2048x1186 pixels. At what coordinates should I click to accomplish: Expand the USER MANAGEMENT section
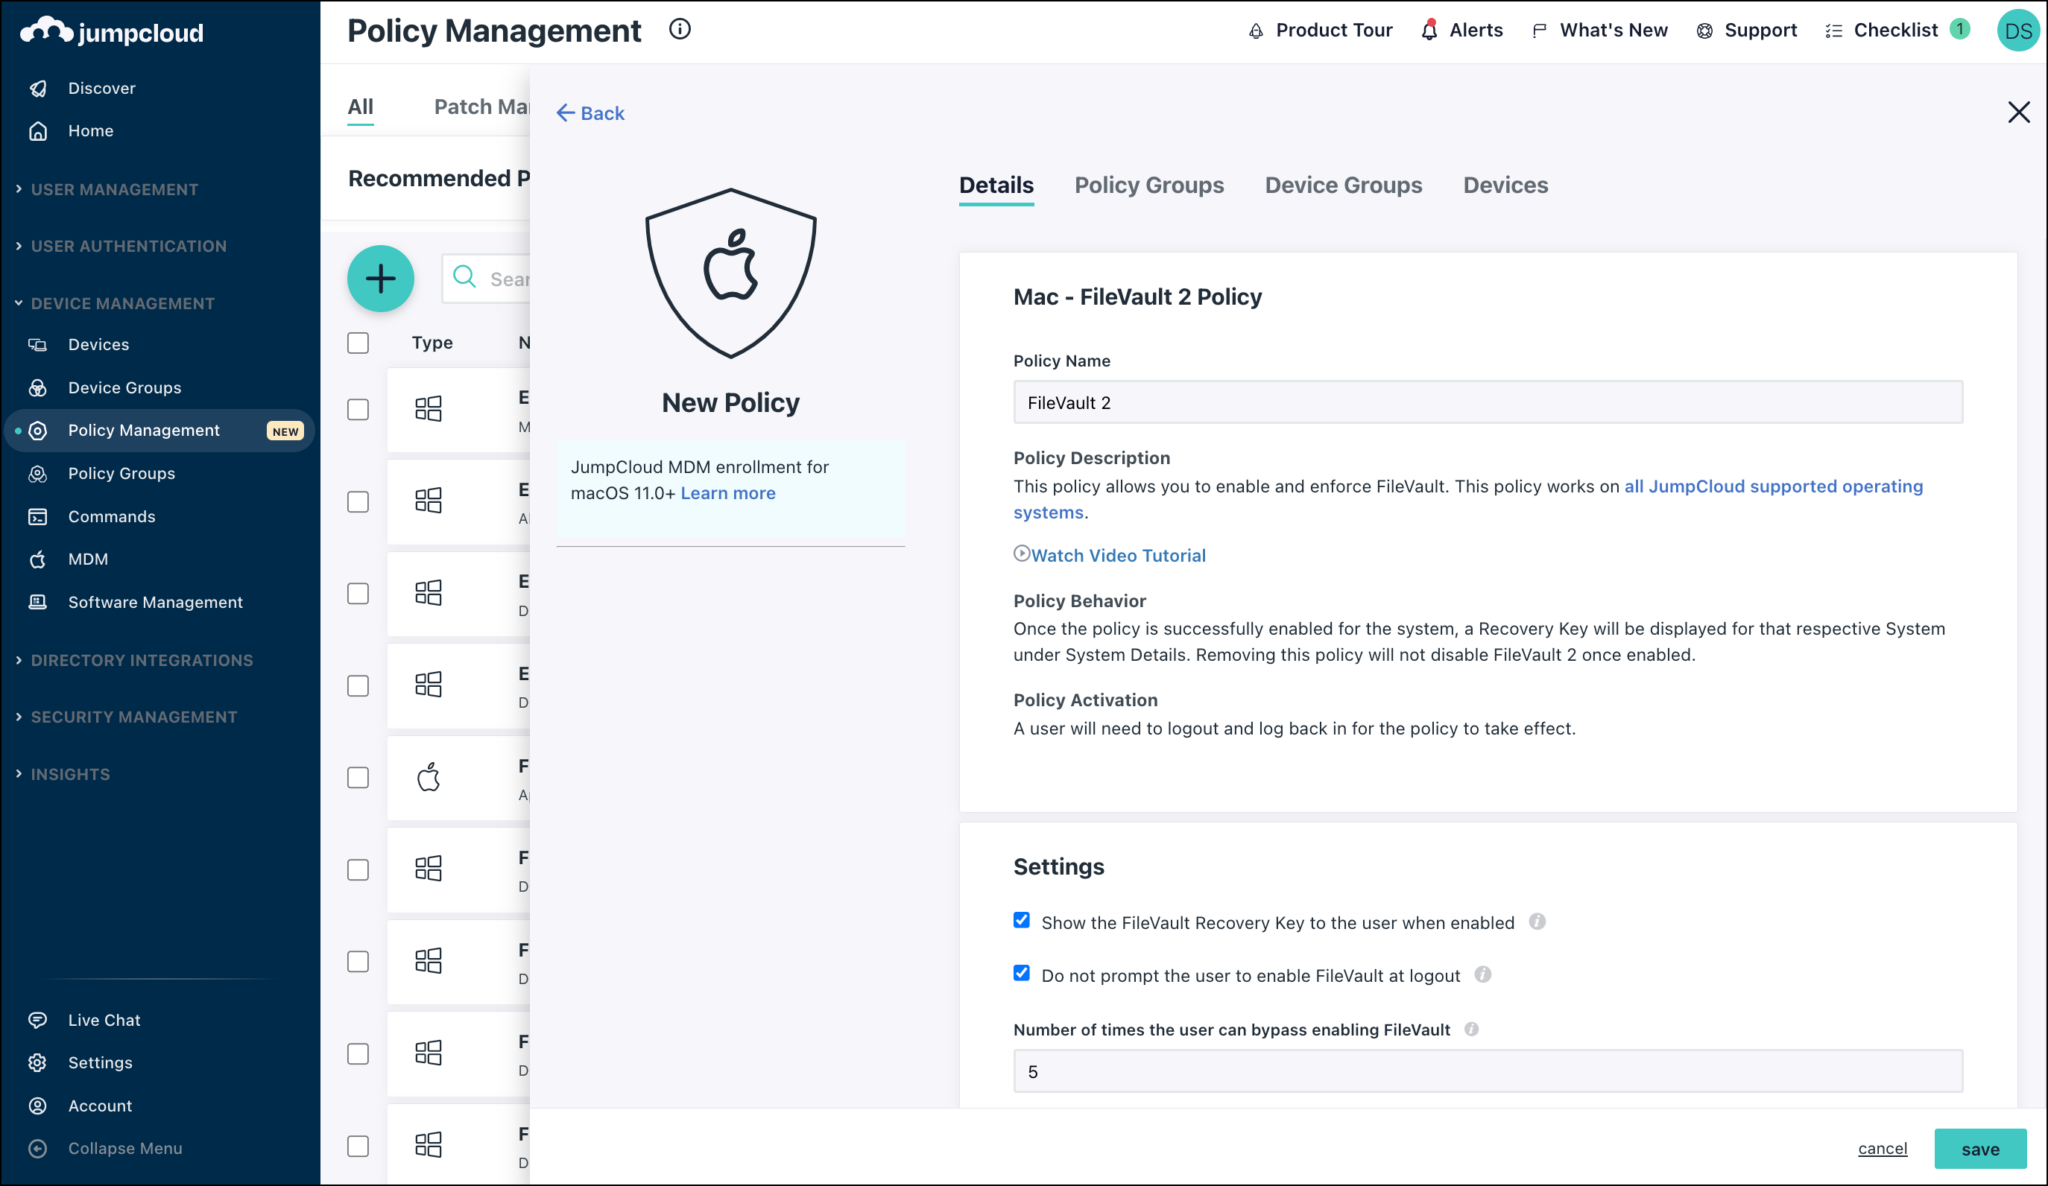coord(113,189)
